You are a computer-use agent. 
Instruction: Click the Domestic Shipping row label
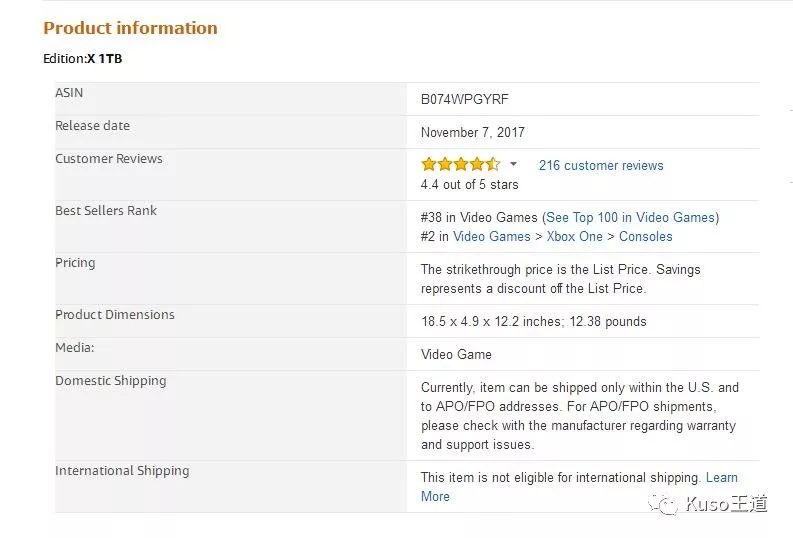110,381
